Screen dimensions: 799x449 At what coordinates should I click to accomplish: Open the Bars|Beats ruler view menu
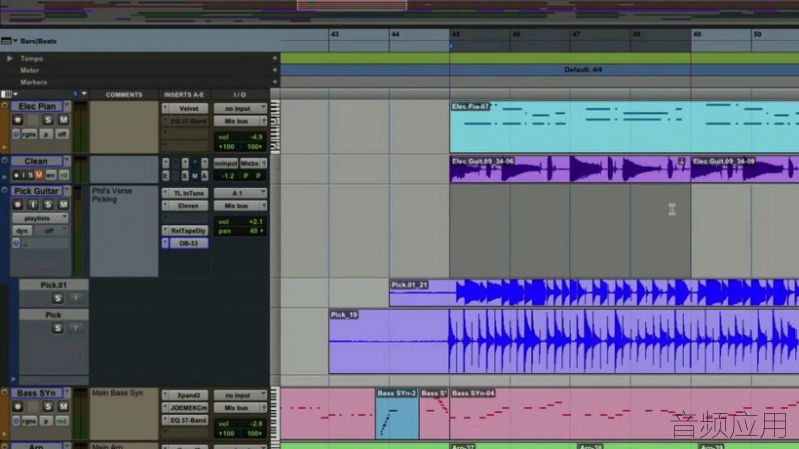coord(9,41)
